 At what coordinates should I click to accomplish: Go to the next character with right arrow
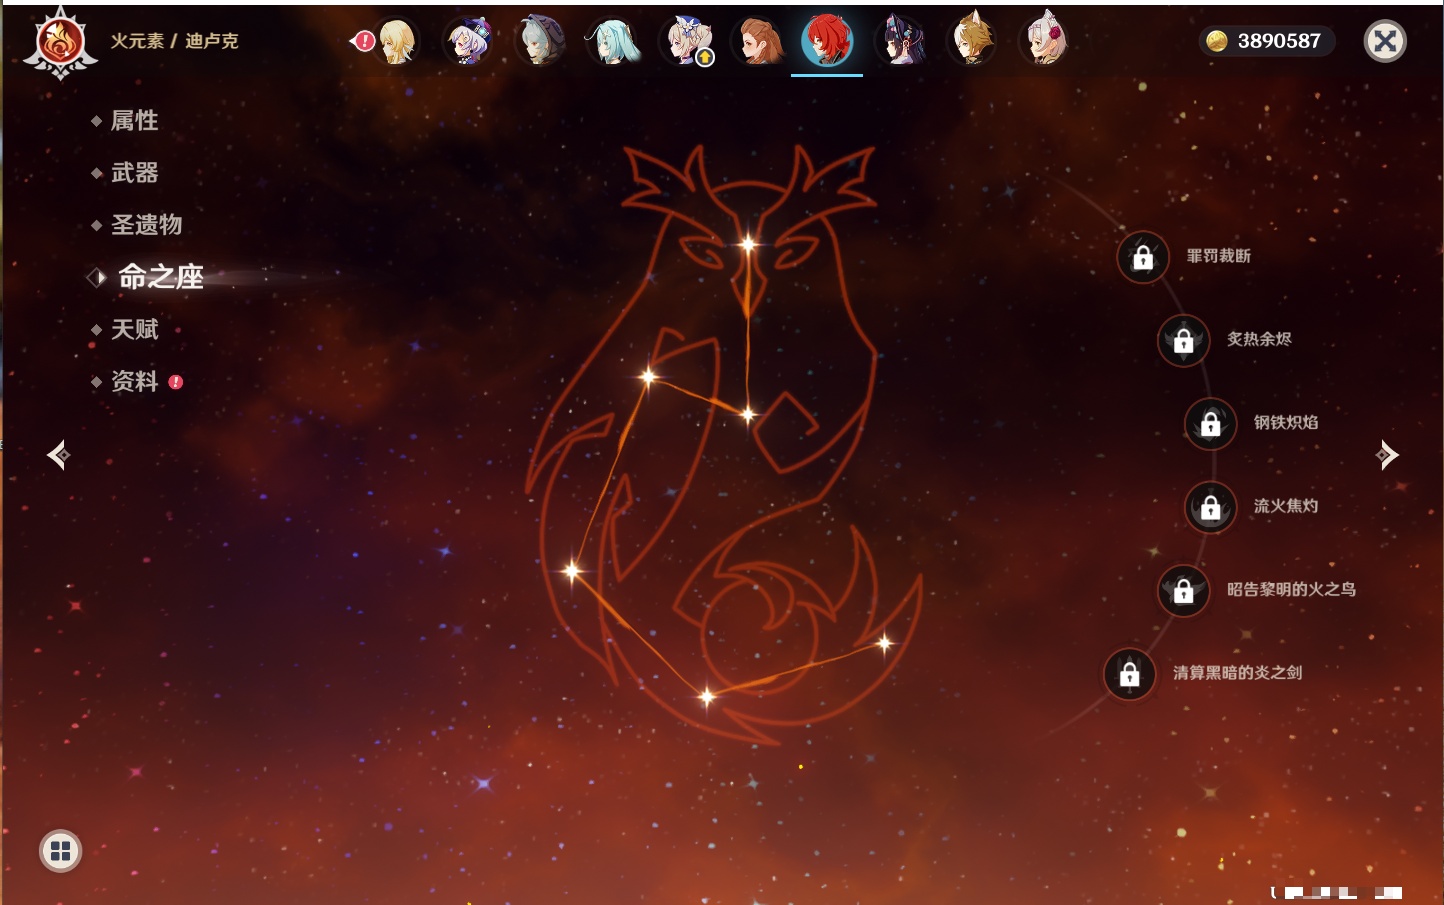pyautogui.click(x=1387, y=455)
